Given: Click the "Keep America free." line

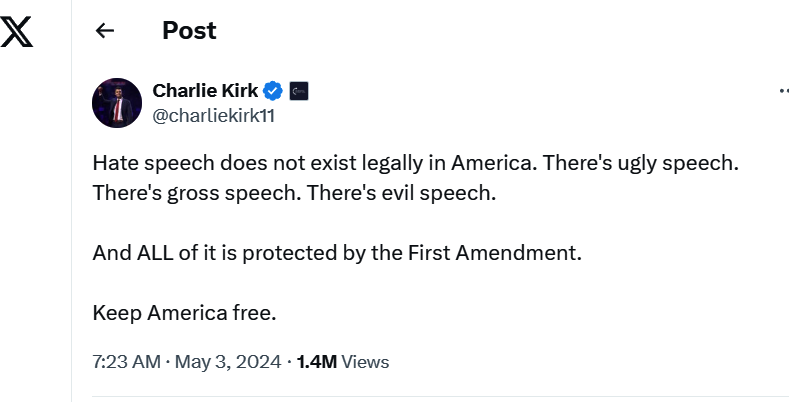Looking at the screenshot, I should tap(183, 312).
